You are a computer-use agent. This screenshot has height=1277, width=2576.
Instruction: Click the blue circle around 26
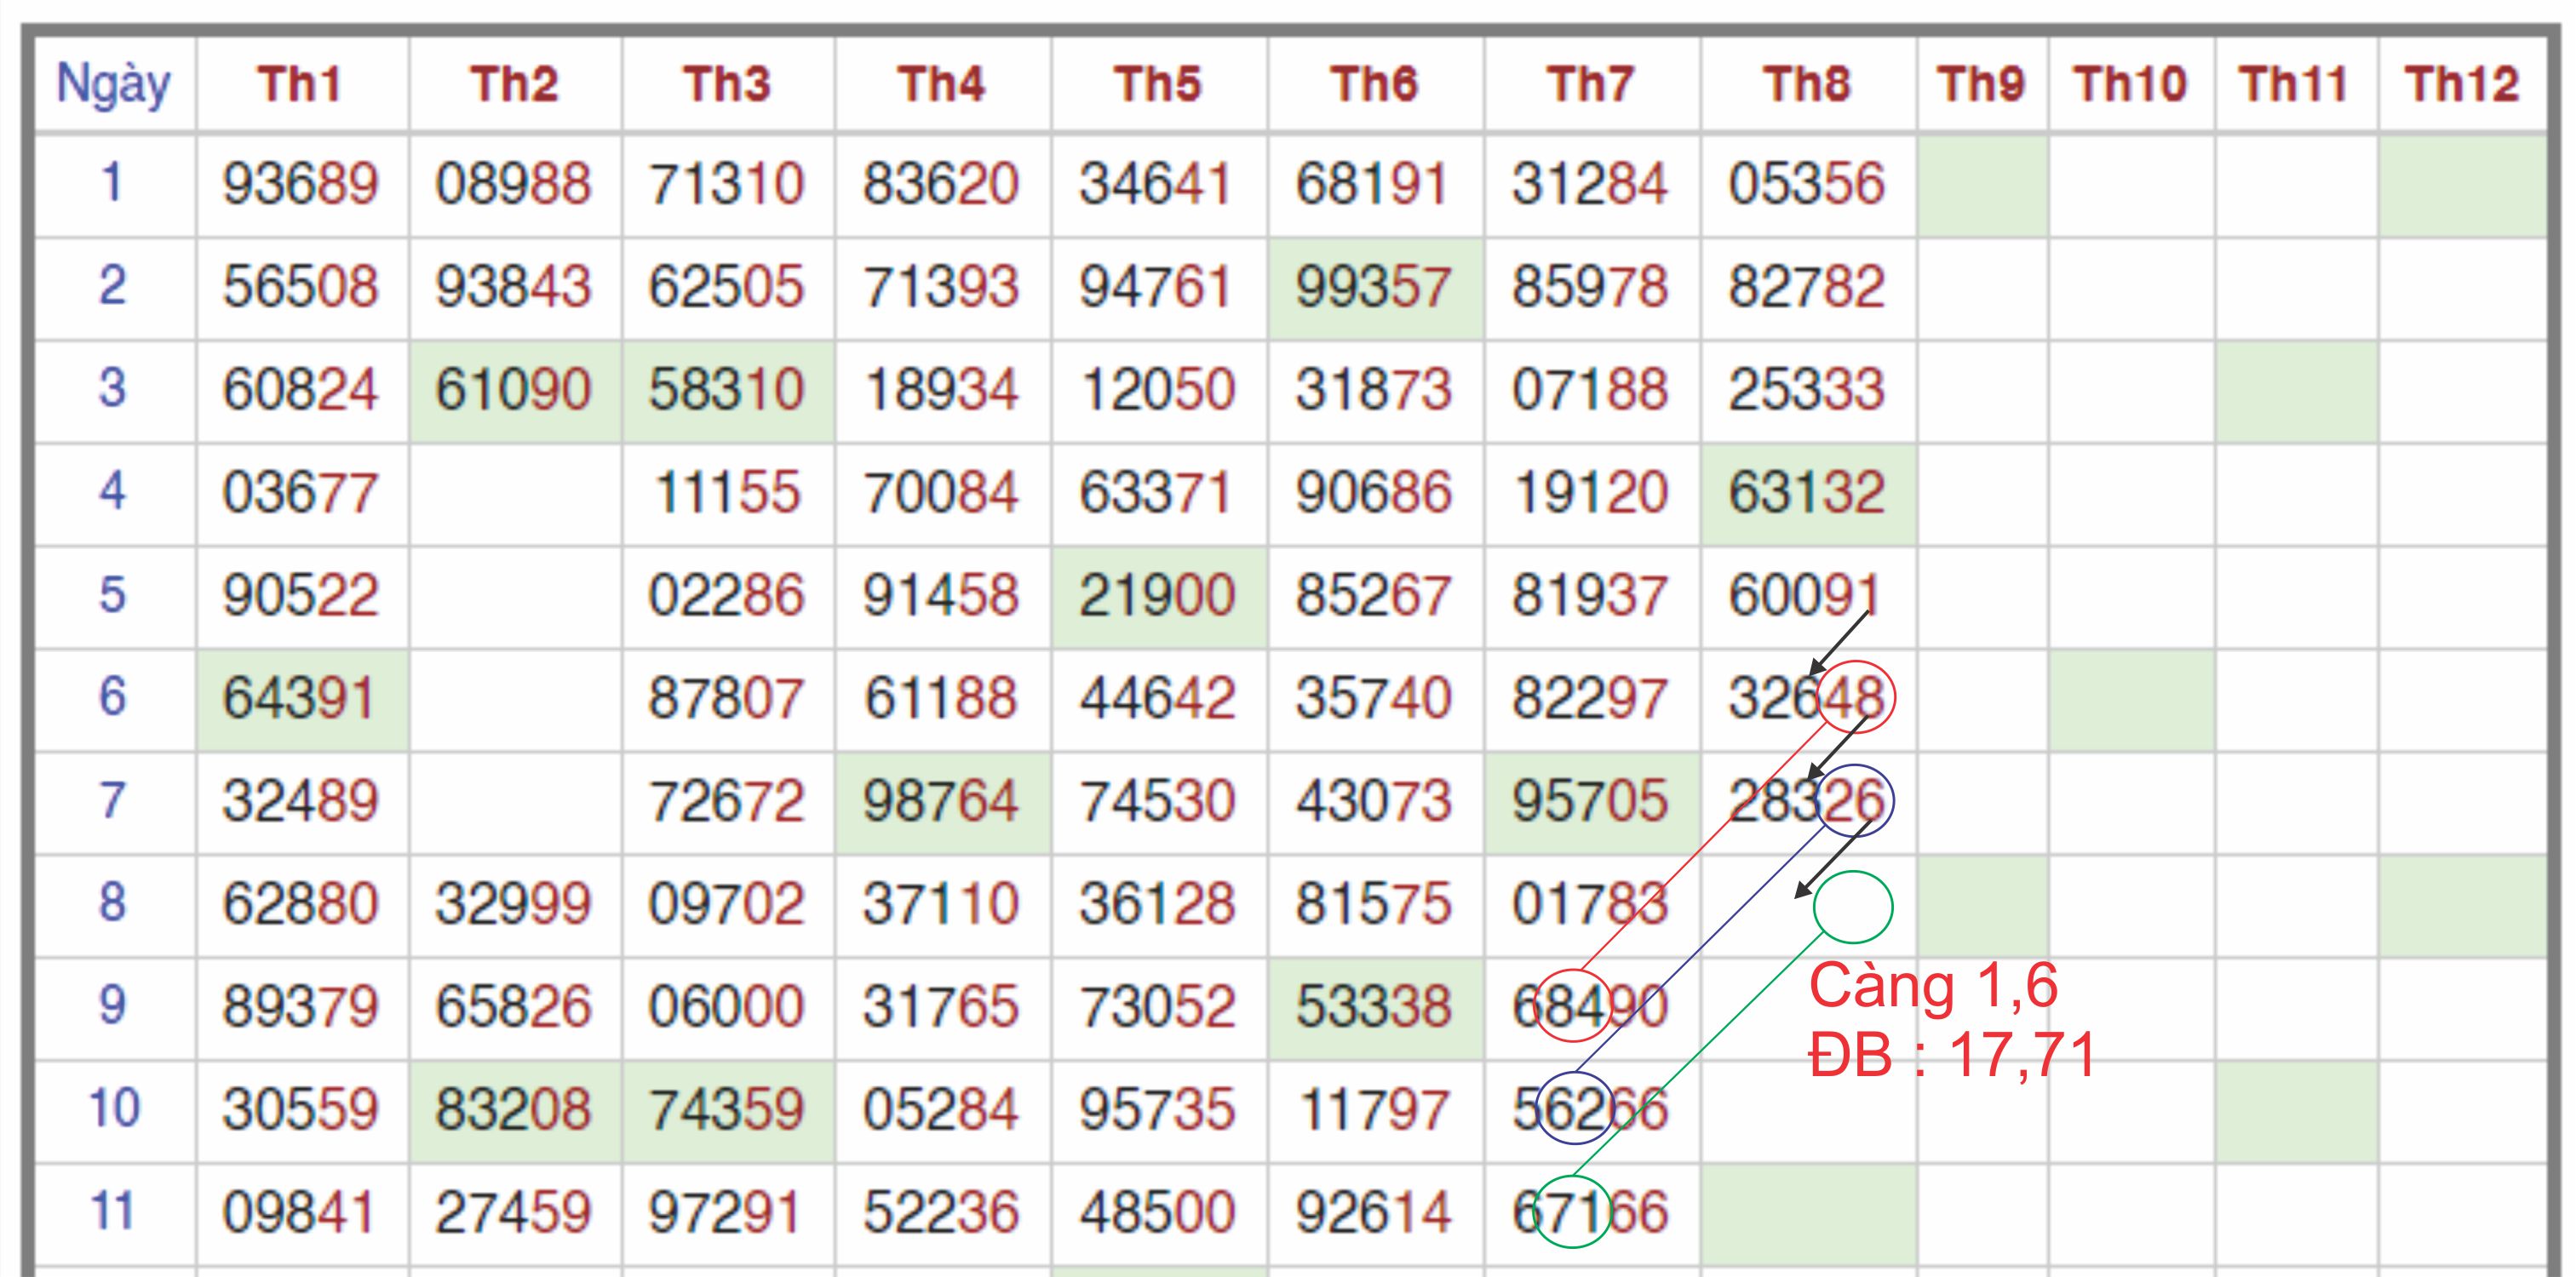click(x=1855, y=800)
